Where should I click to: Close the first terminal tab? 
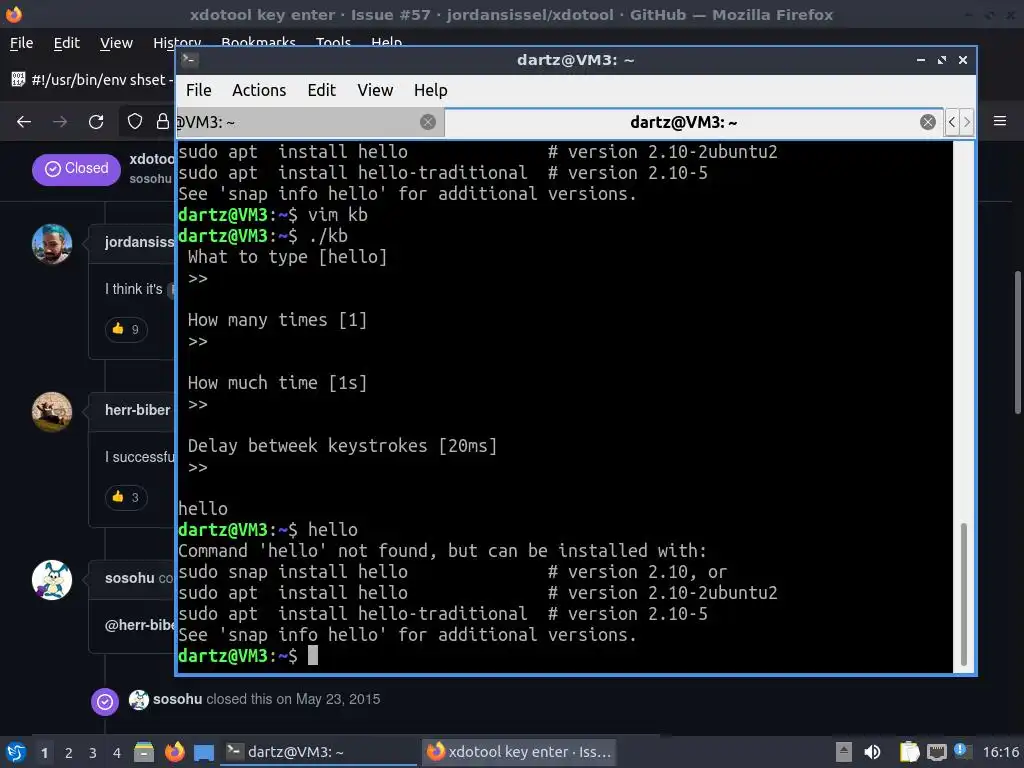[x=428, y=122]
